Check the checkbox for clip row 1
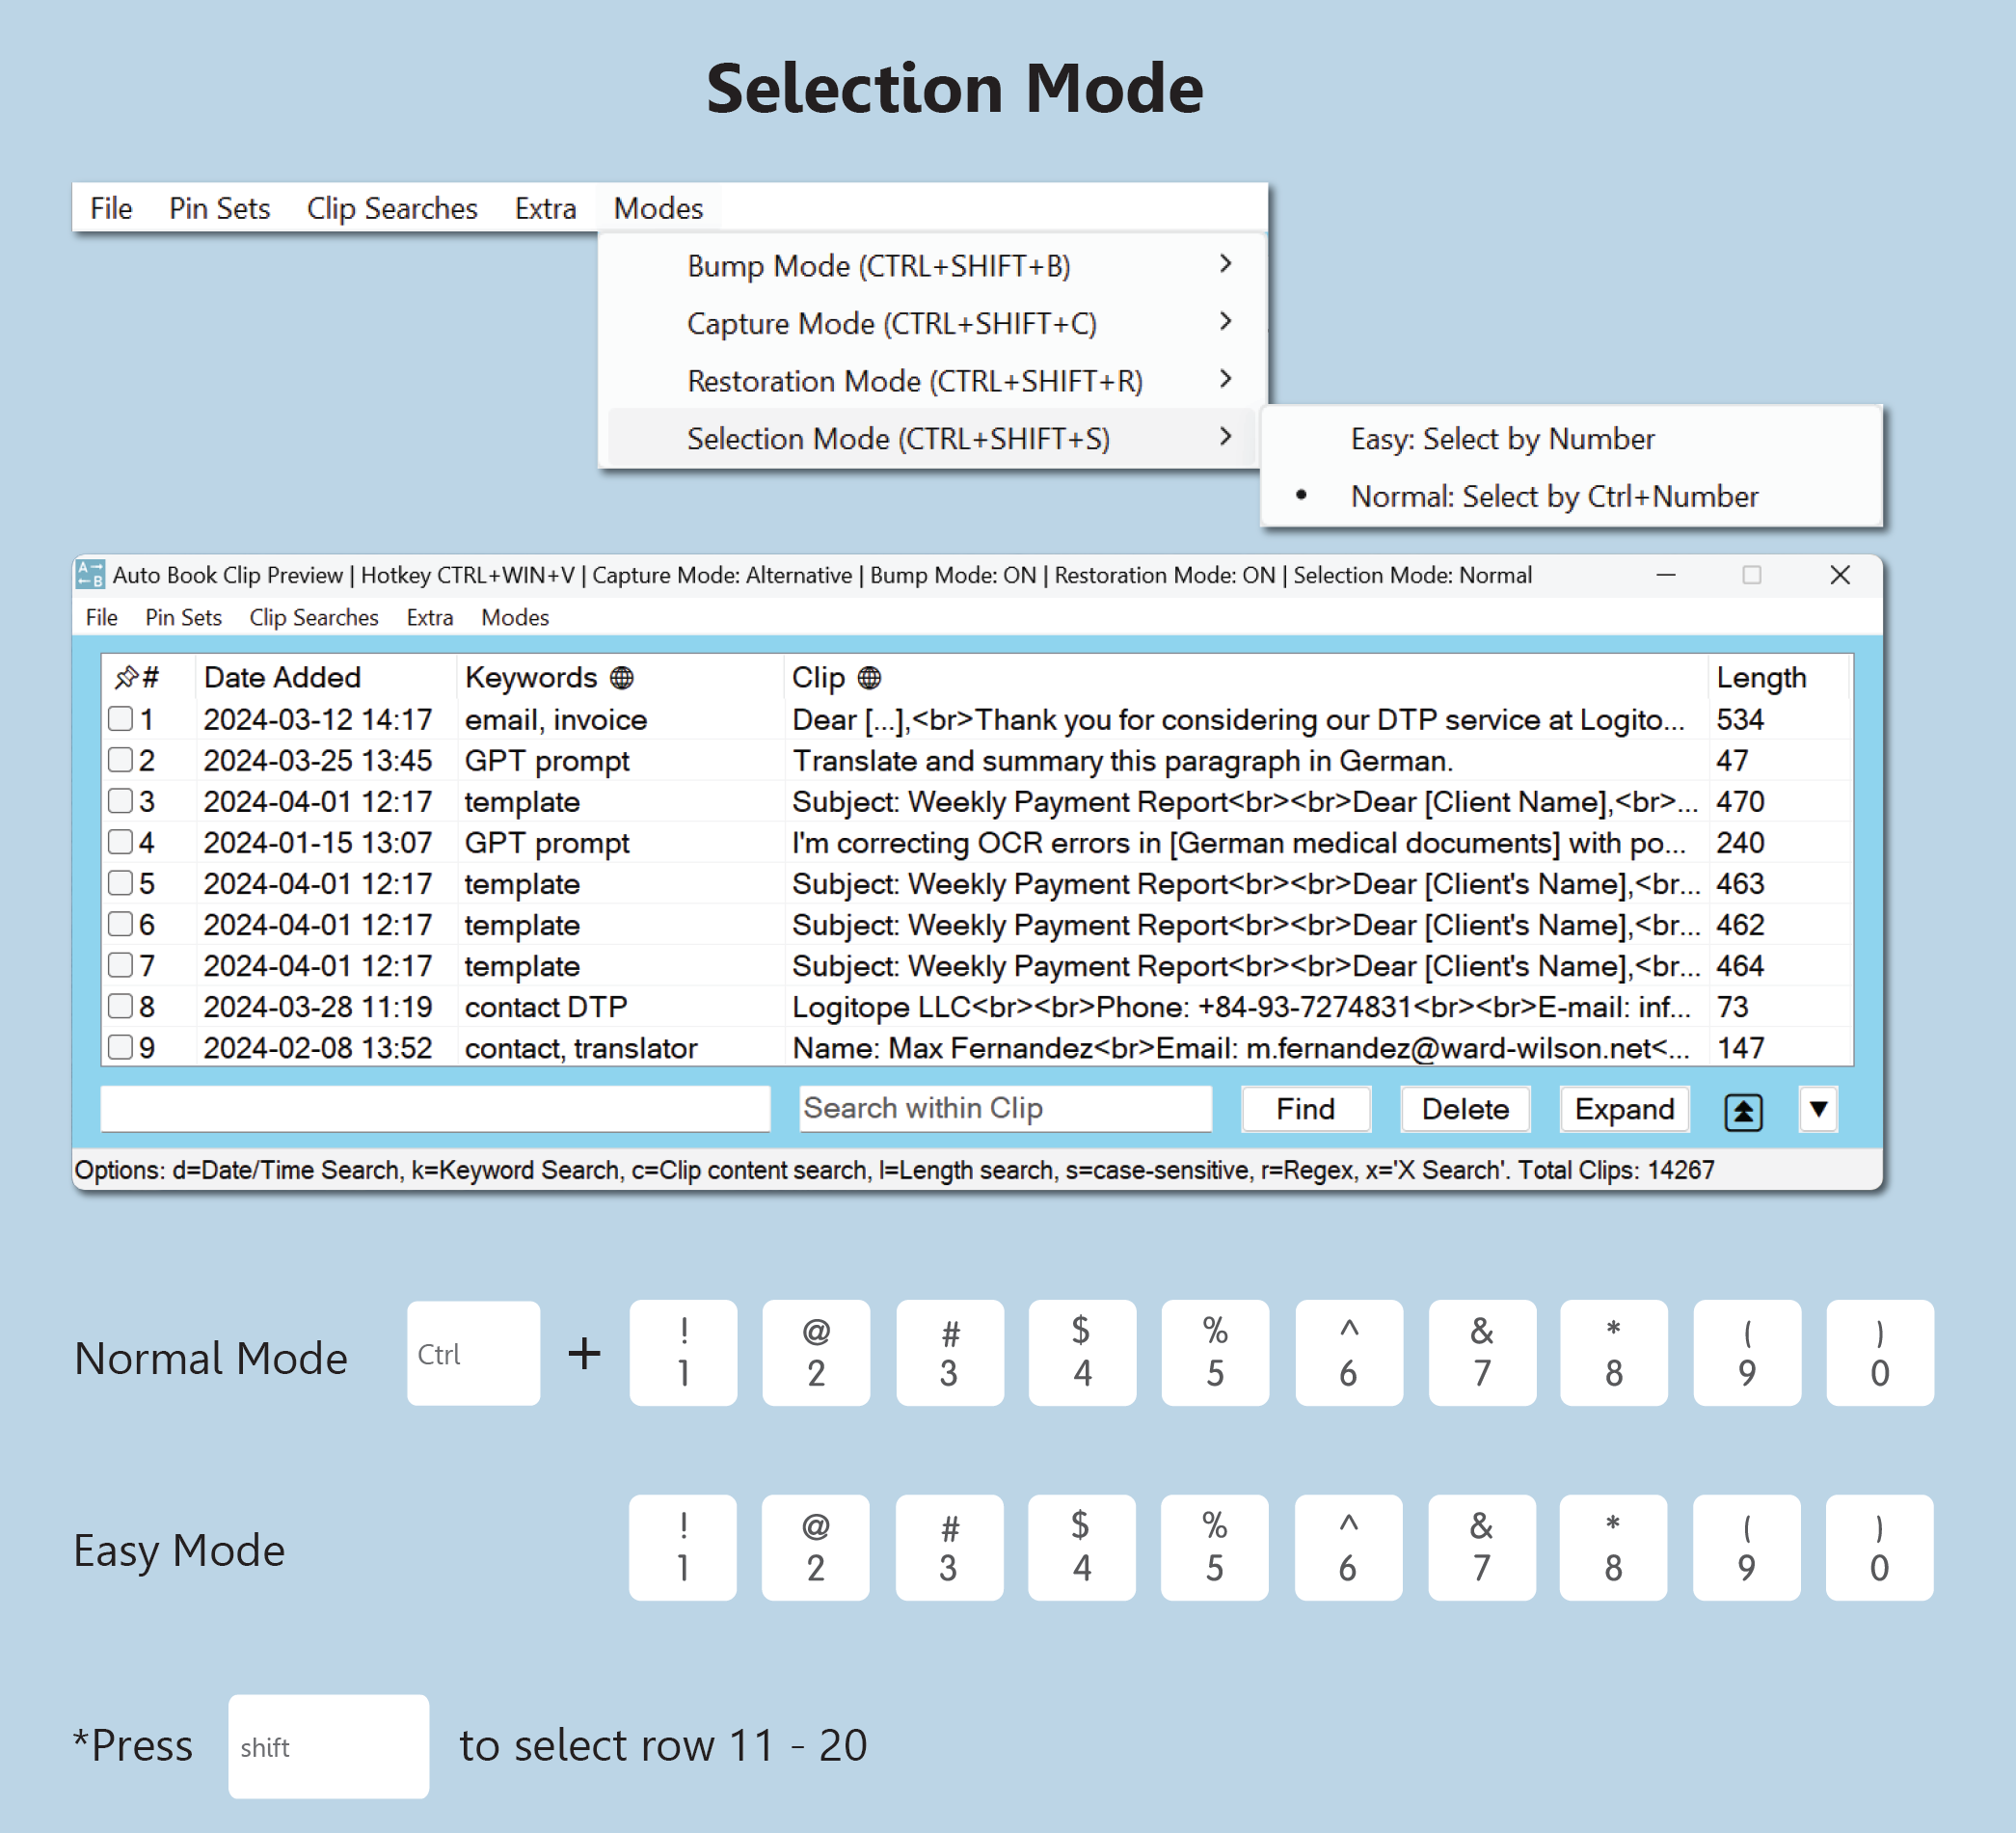The image size is (2016, 1833). 121,719
